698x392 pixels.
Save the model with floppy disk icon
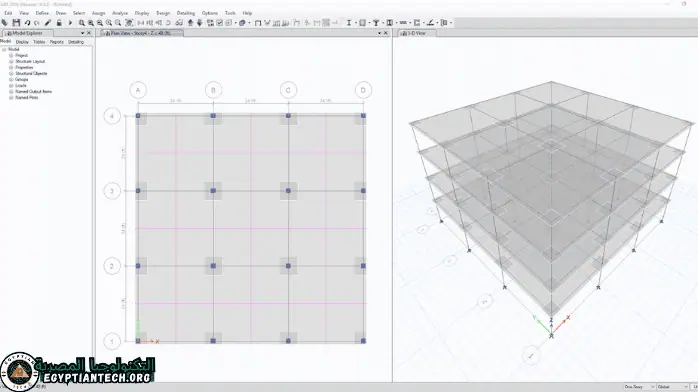pos(16,23)
